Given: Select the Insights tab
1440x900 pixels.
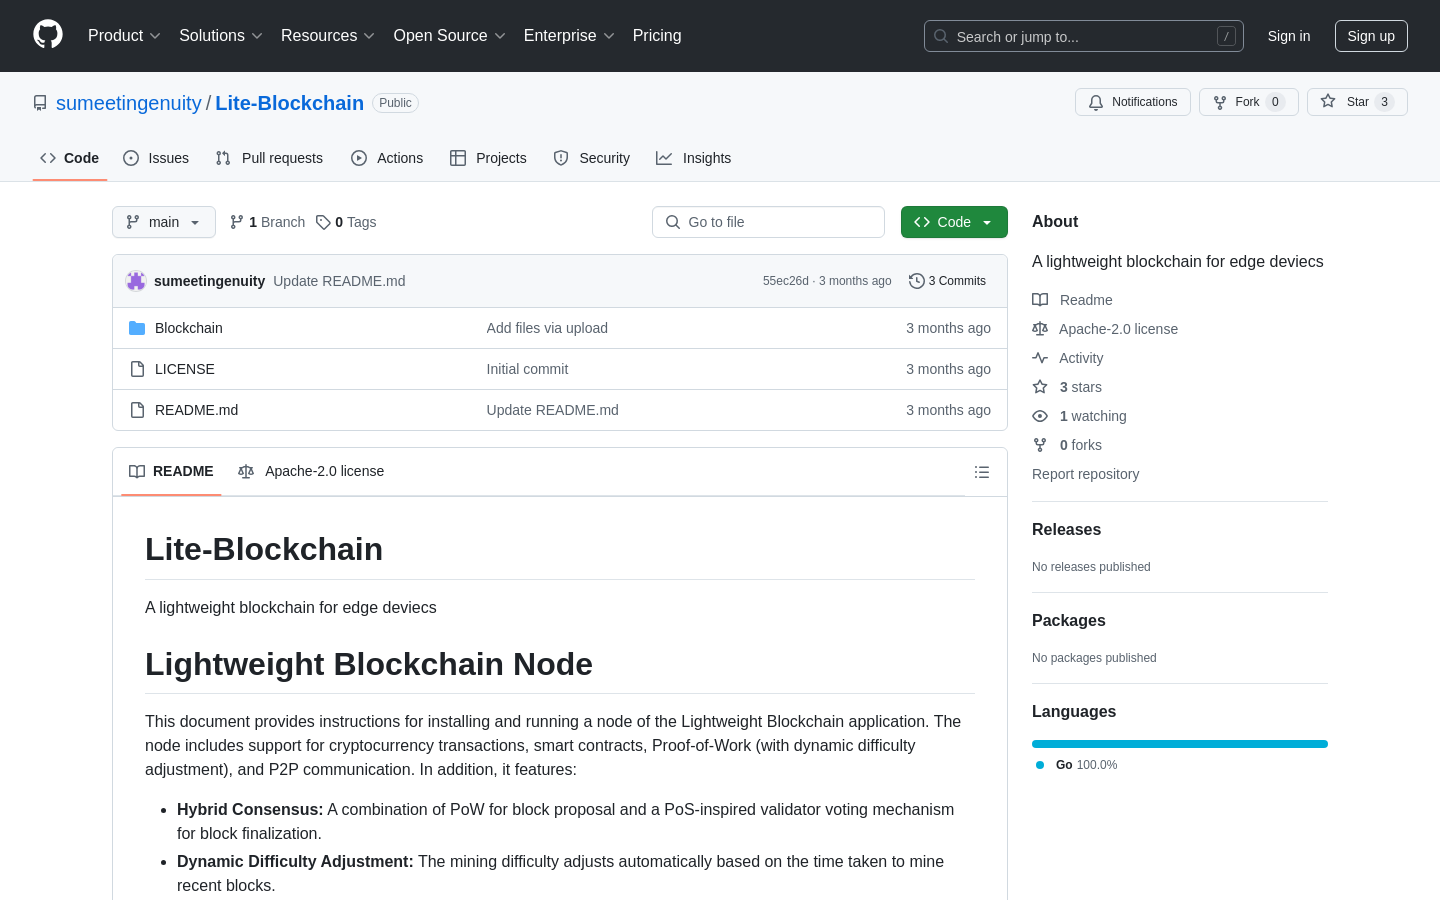Looking at the screenshot, I should (694, 158).
